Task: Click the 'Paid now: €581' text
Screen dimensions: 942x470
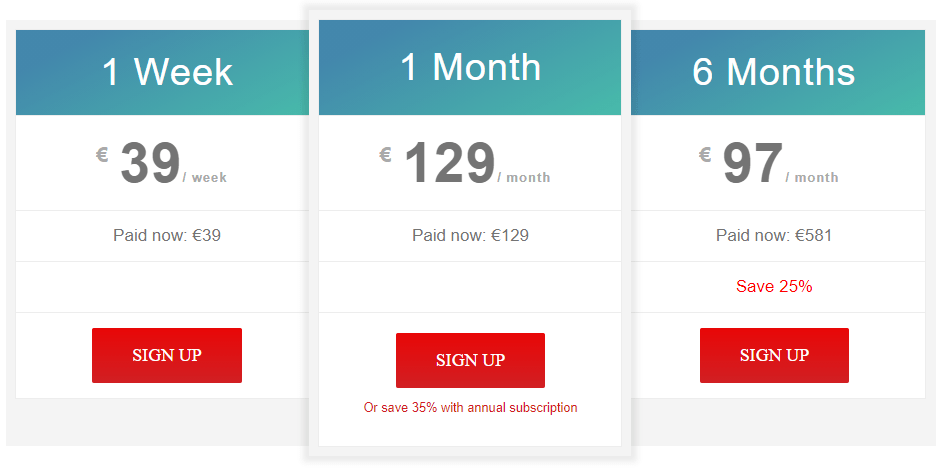Action: coord(774,235)
